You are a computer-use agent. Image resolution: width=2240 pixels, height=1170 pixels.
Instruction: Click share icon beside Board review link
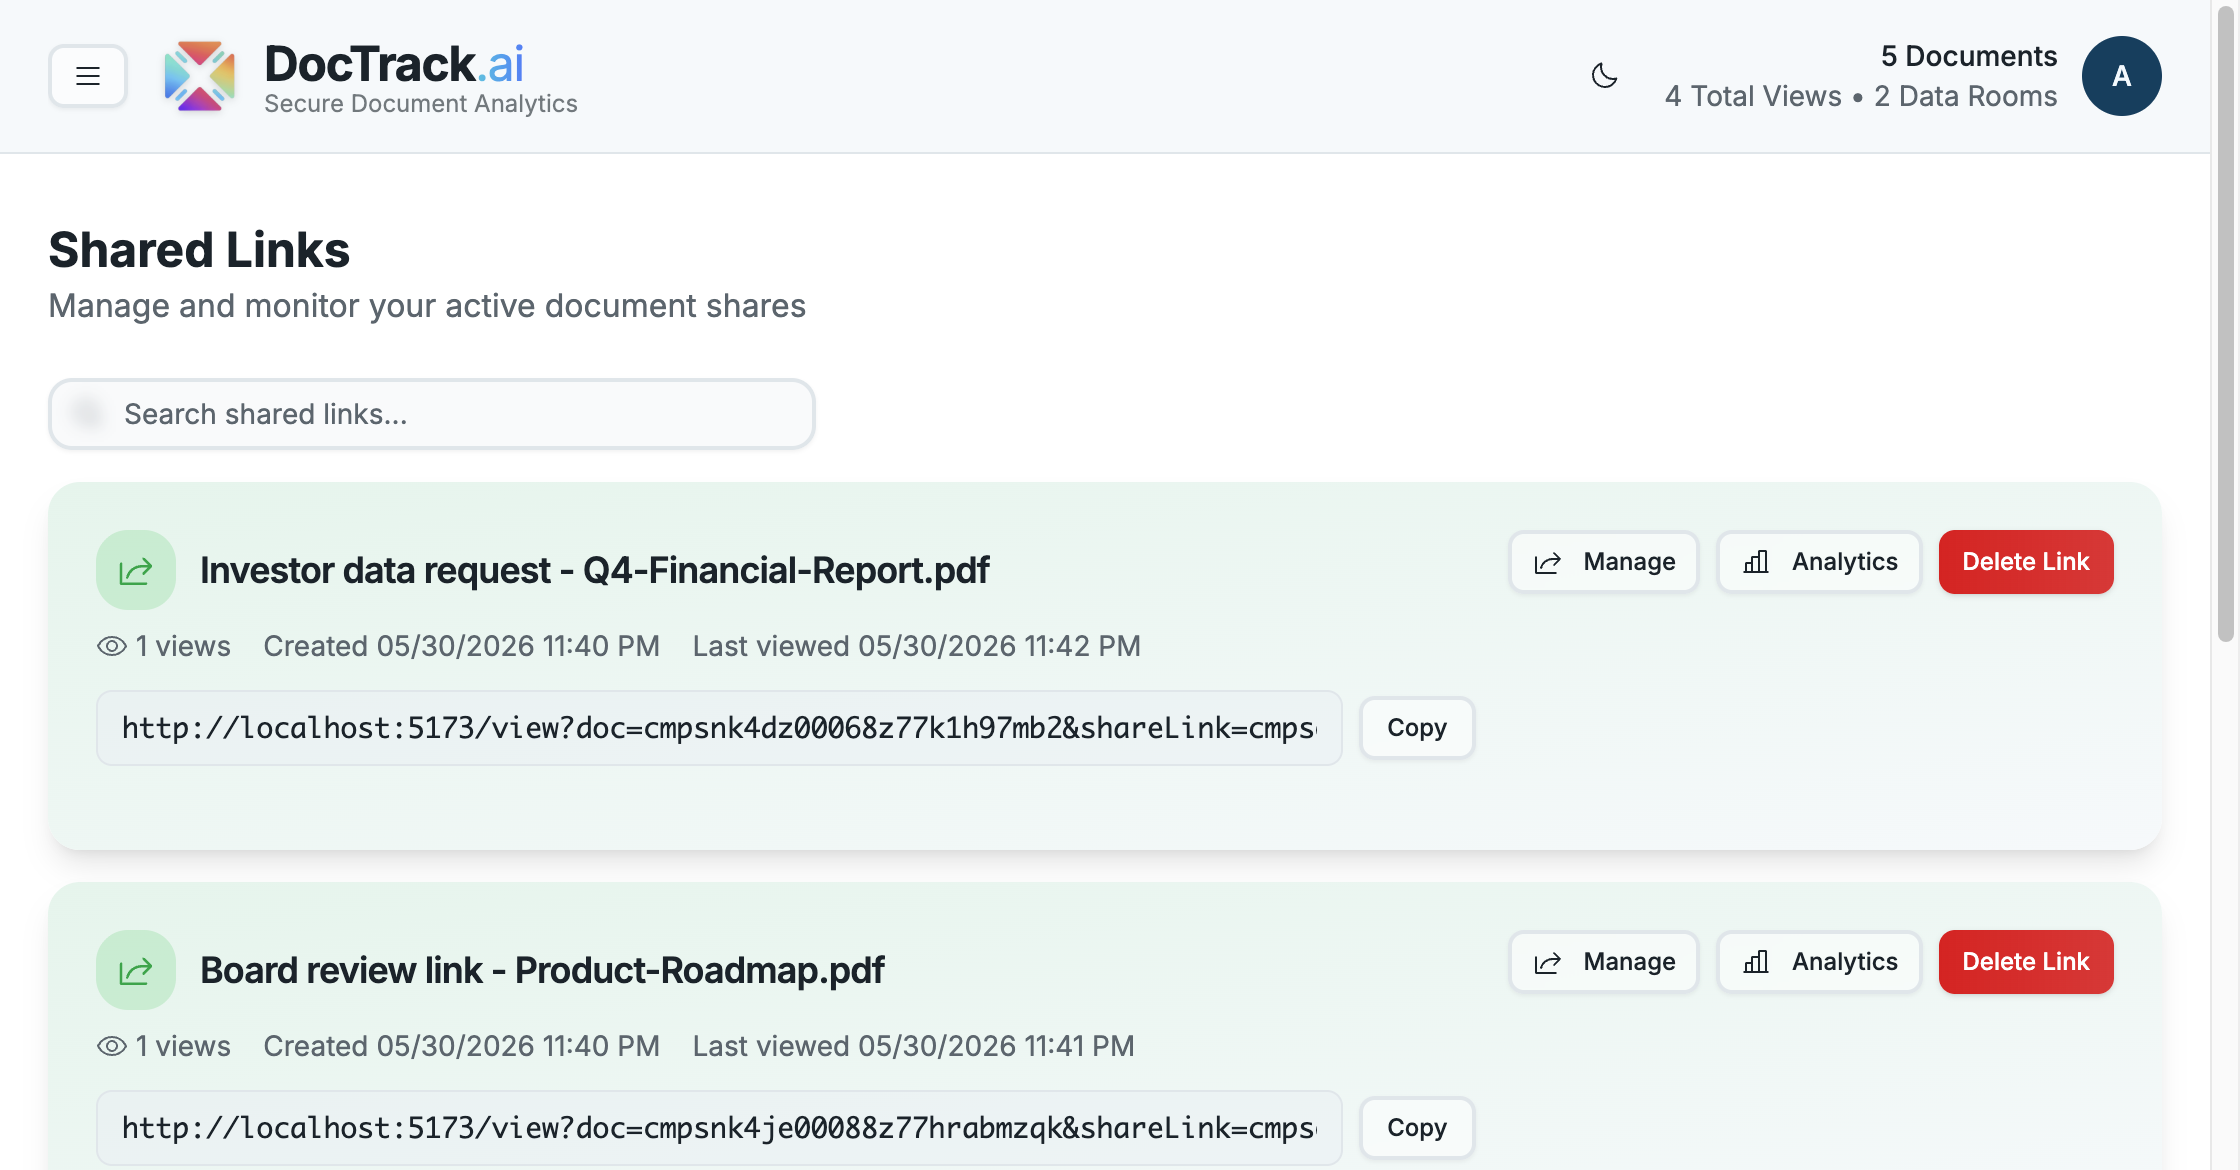136,970
